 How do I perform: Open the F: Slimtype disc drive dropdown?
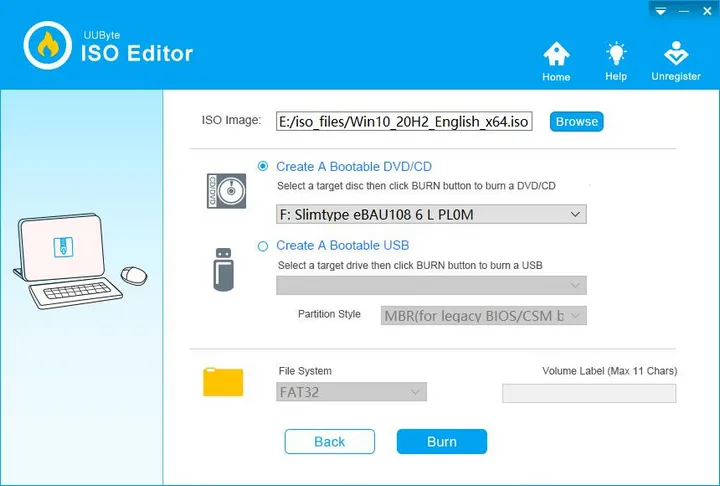(x=431, y=215)
